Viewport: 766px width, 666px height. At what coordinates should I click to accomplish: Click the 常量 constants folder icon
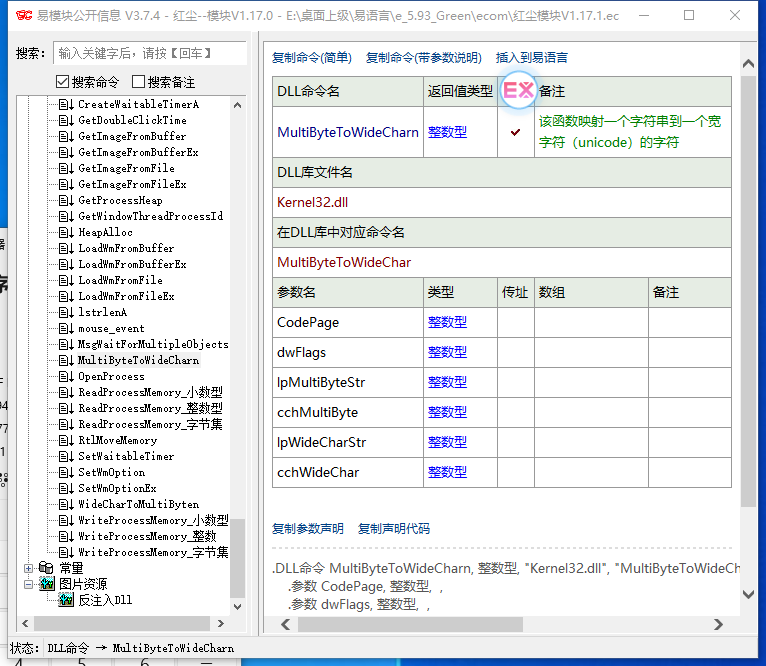pos(46,568)
